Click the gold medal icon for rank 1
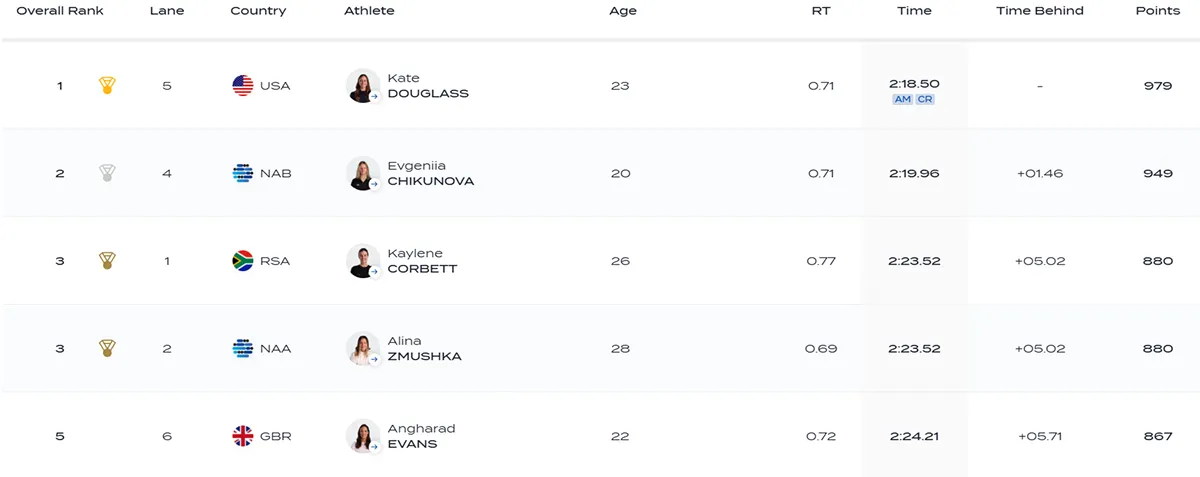This screenshot has width=1200, height=477. pyautogui.click(x=107, y=86)
